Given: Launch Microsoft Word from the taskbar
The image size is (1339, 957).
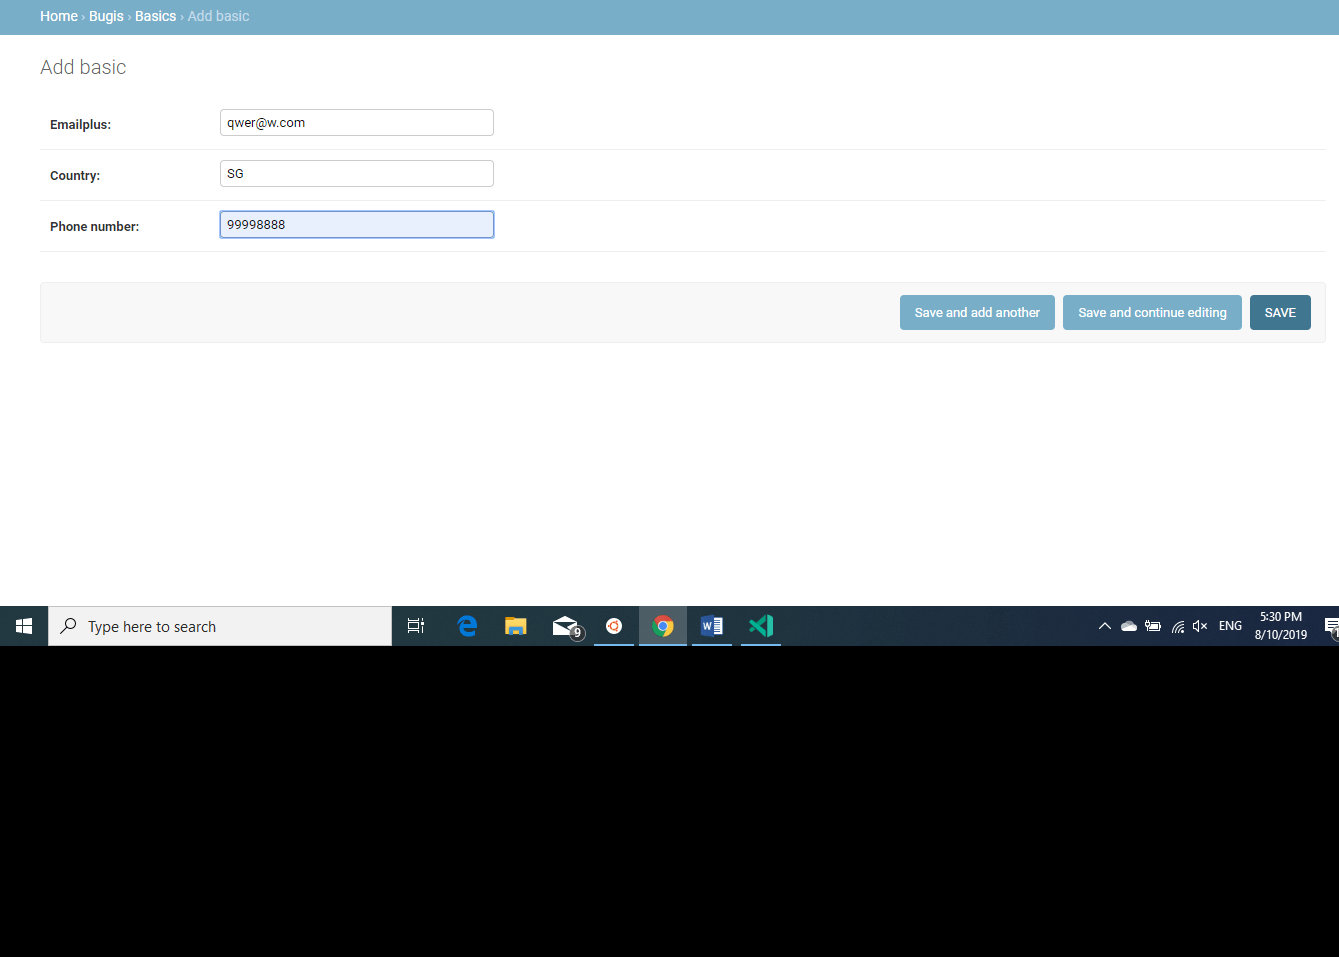Looking at the screenshot, I should pyautogui.click(x=711, y=626).
